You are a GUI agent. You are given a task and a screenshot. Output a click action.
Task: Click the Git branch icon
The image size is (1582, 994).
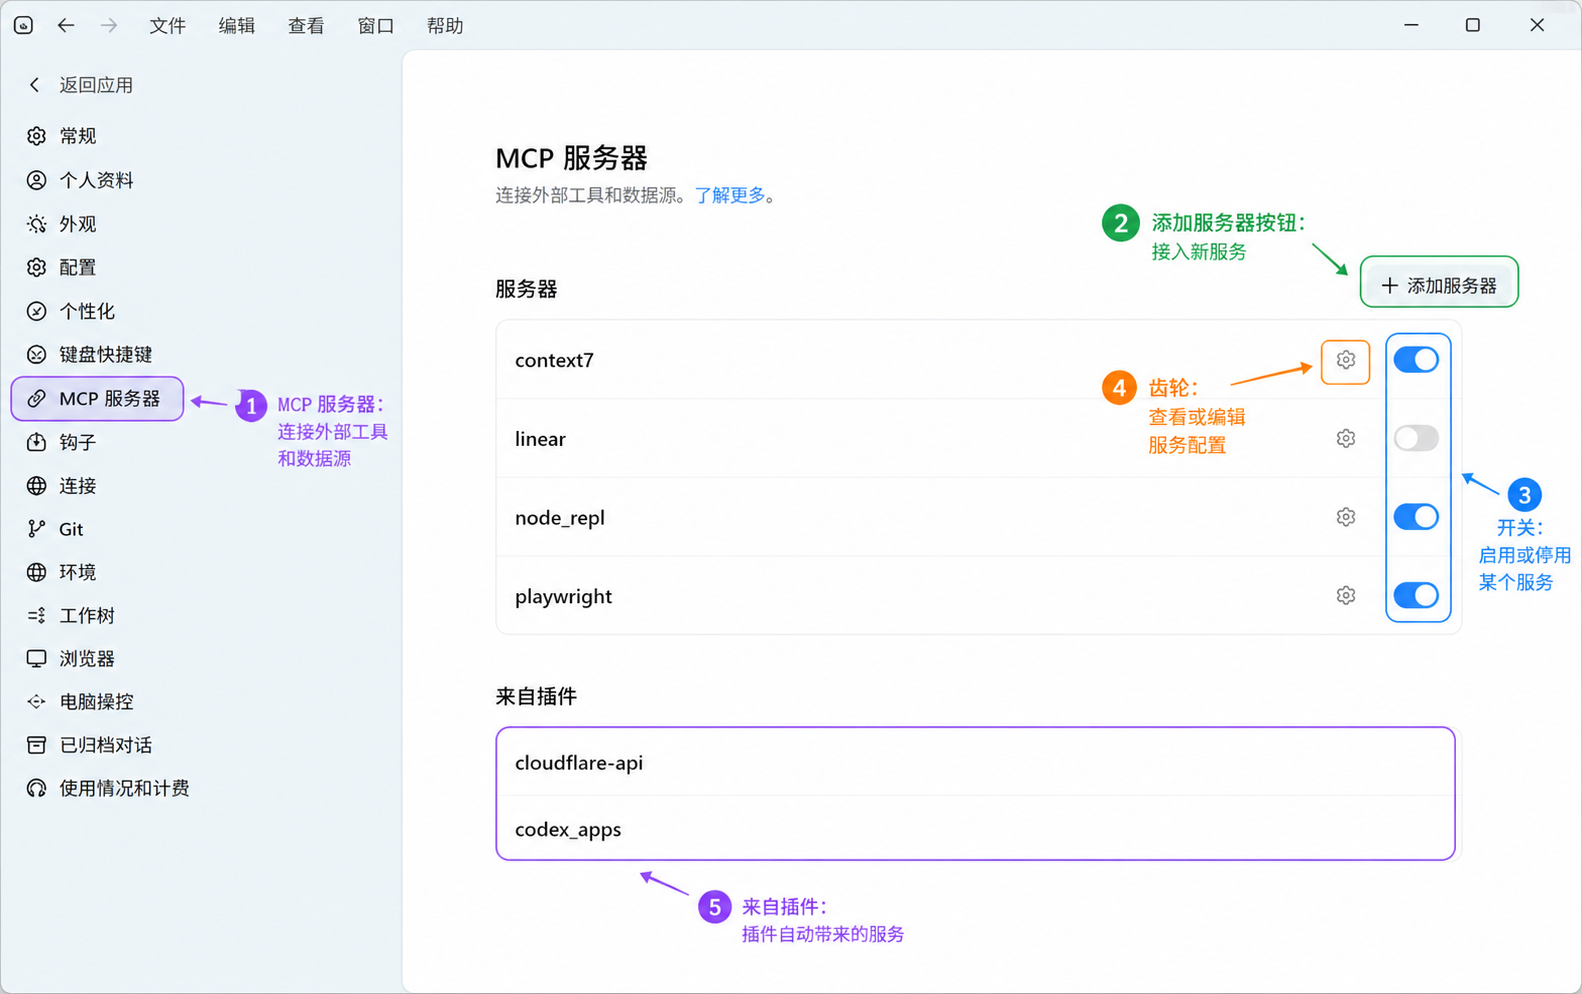[x=36, y=529]
